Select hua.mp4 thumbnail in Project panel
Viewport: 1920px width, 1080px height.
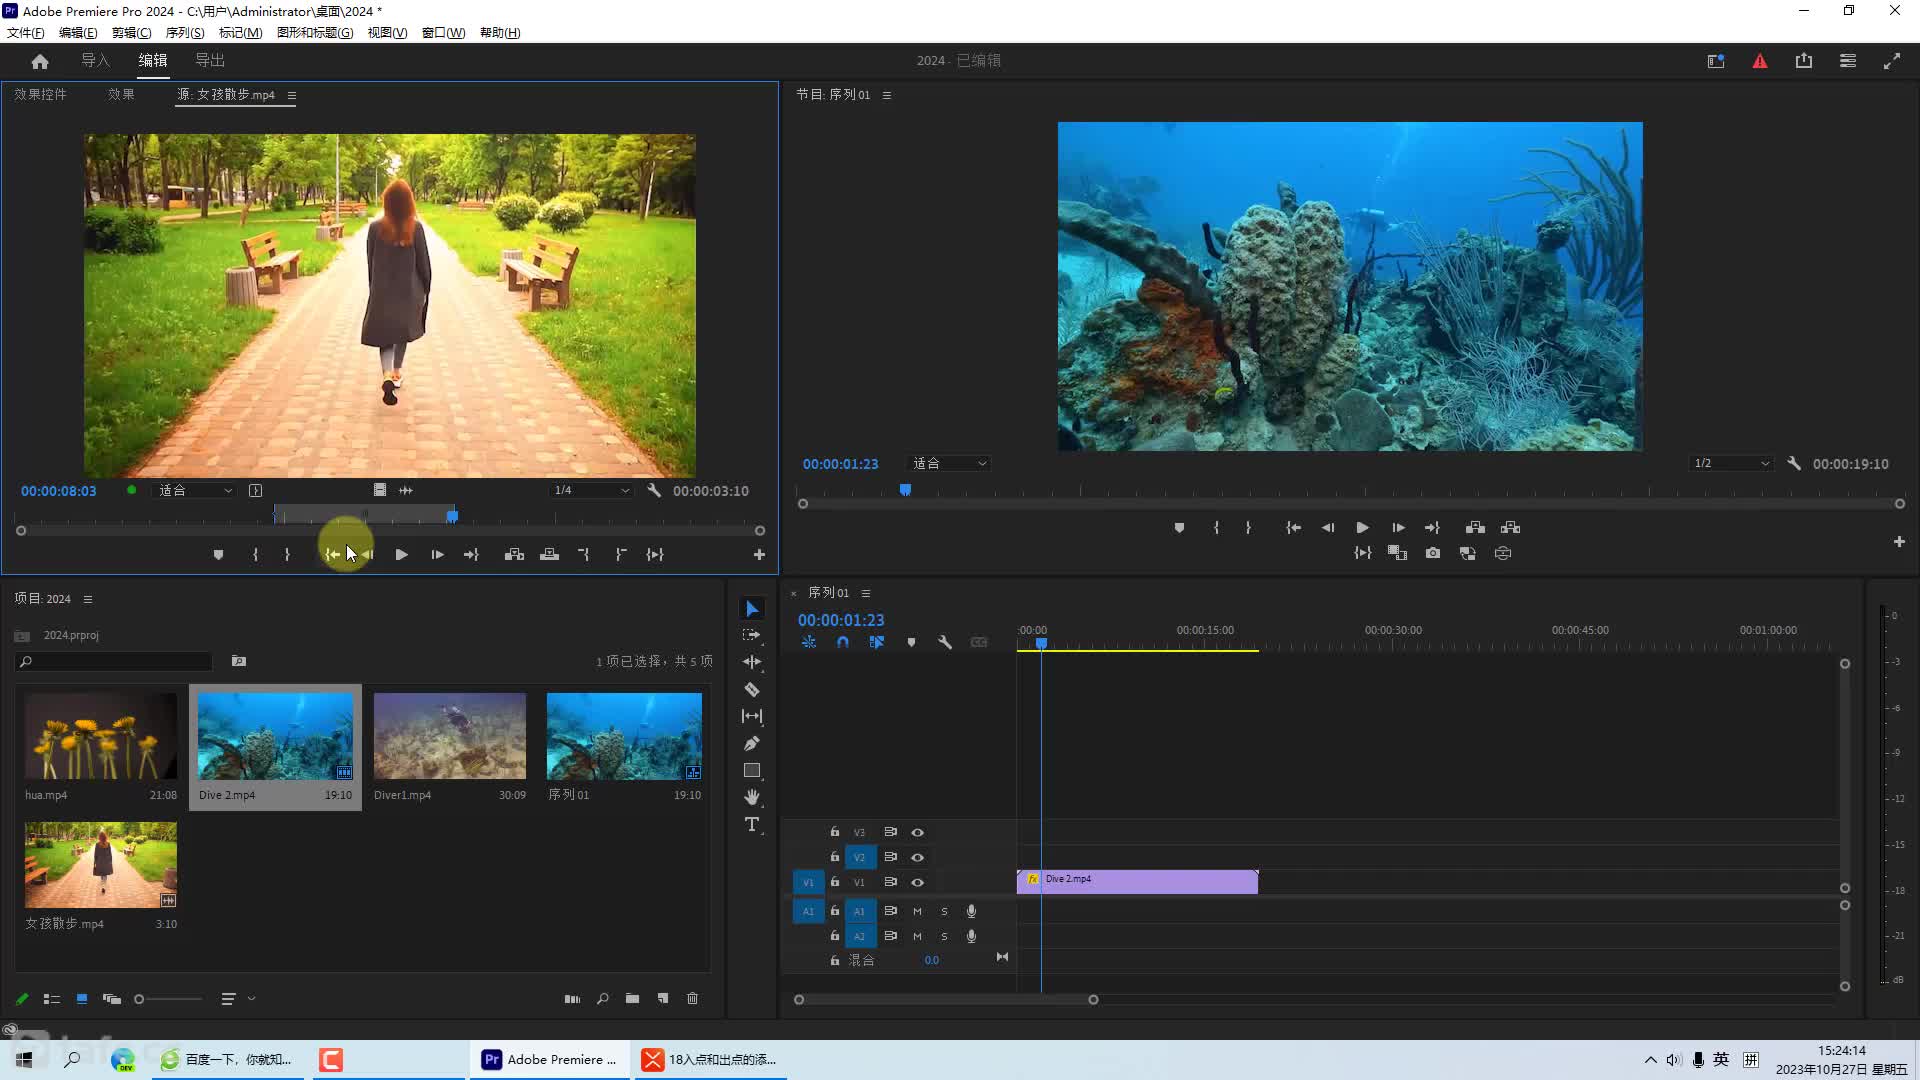101,736
